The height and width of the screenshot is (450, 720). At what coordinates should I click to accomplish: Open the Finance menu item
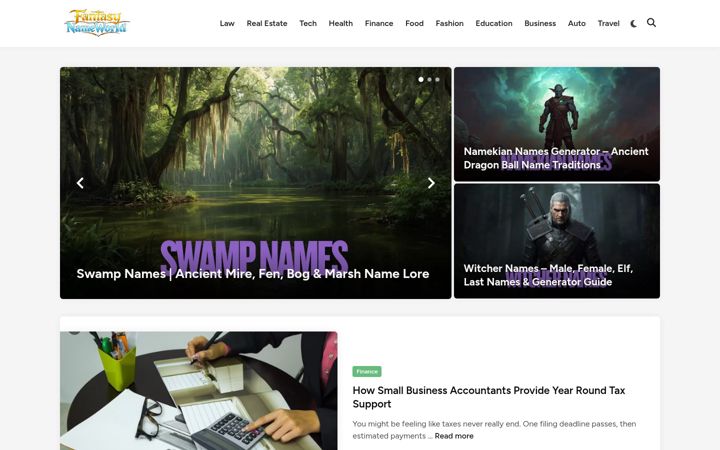(x=379, y=23)
